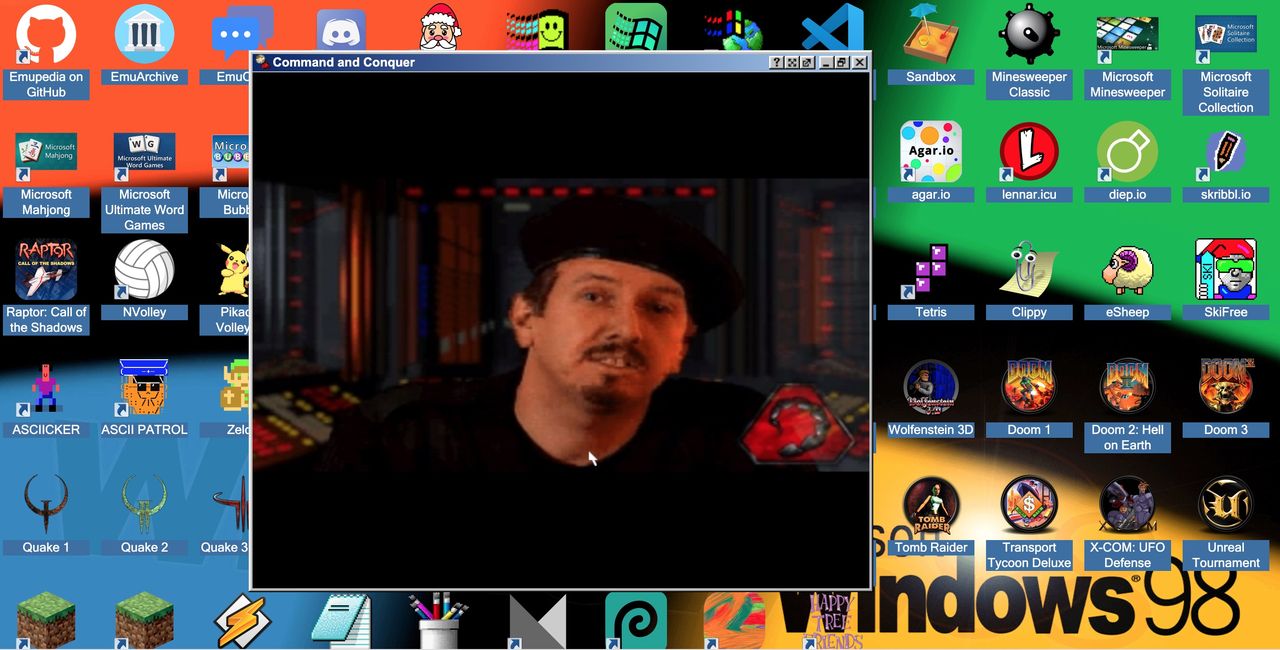Toggle fullscreen mode for Command and Conquer window
1280x650 pixels.
[x=792, y=62]
